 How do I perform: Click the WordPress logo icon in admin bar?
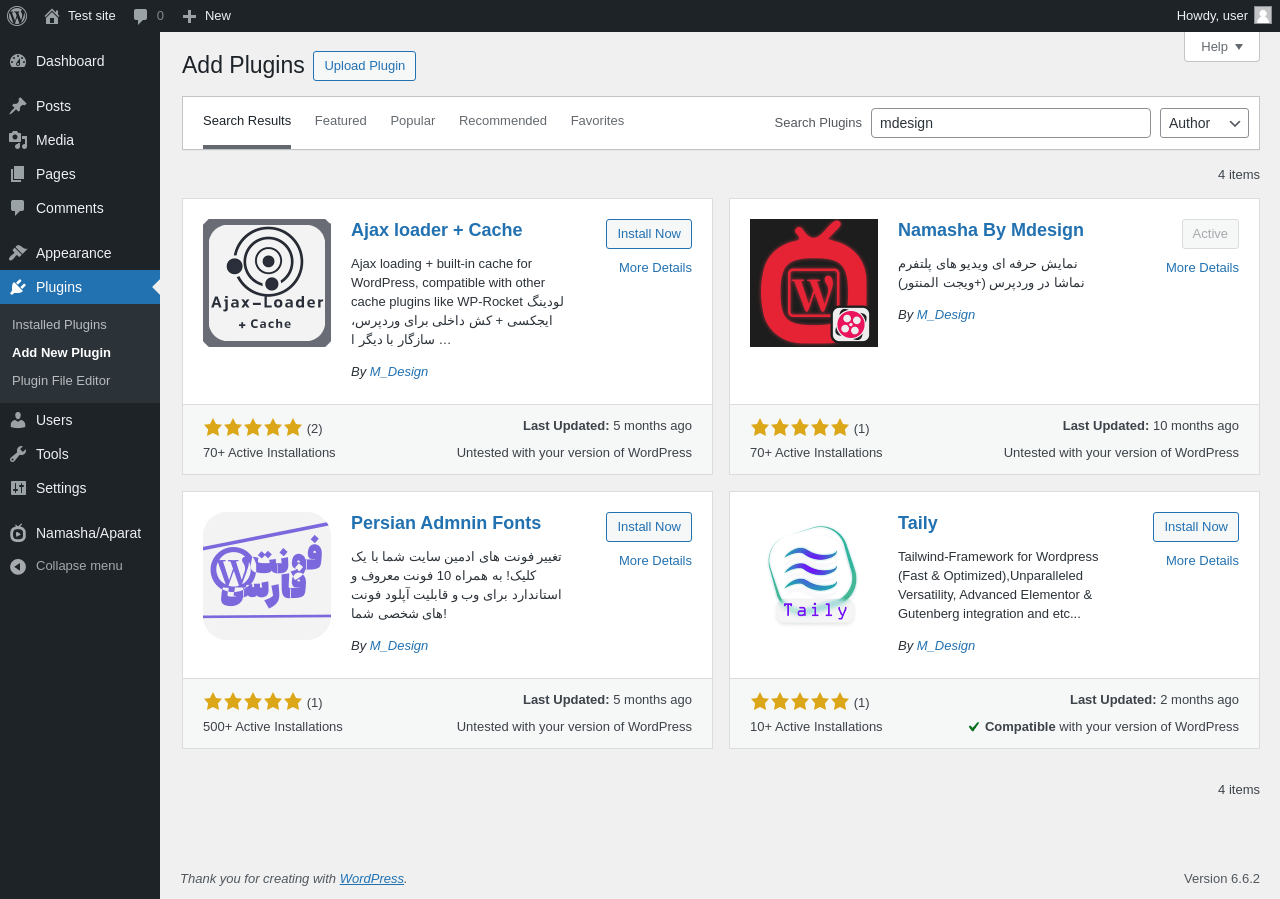(x=17, y=16)
